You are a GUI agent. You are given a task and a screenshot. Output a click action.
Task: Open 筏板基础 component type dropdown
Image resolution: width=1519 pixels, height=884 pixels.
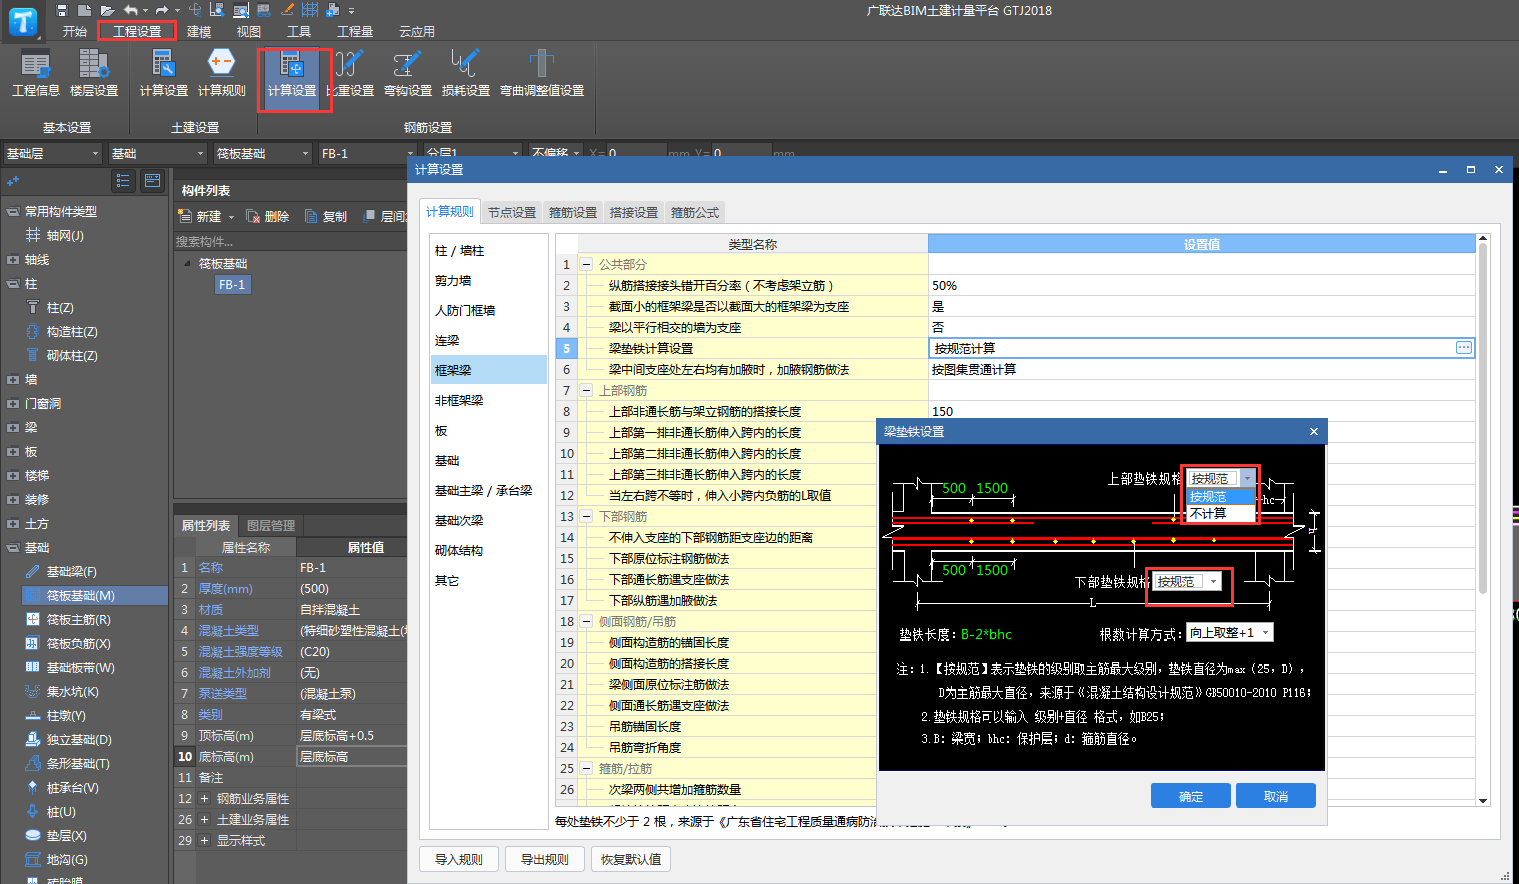[x=263, y=153]
